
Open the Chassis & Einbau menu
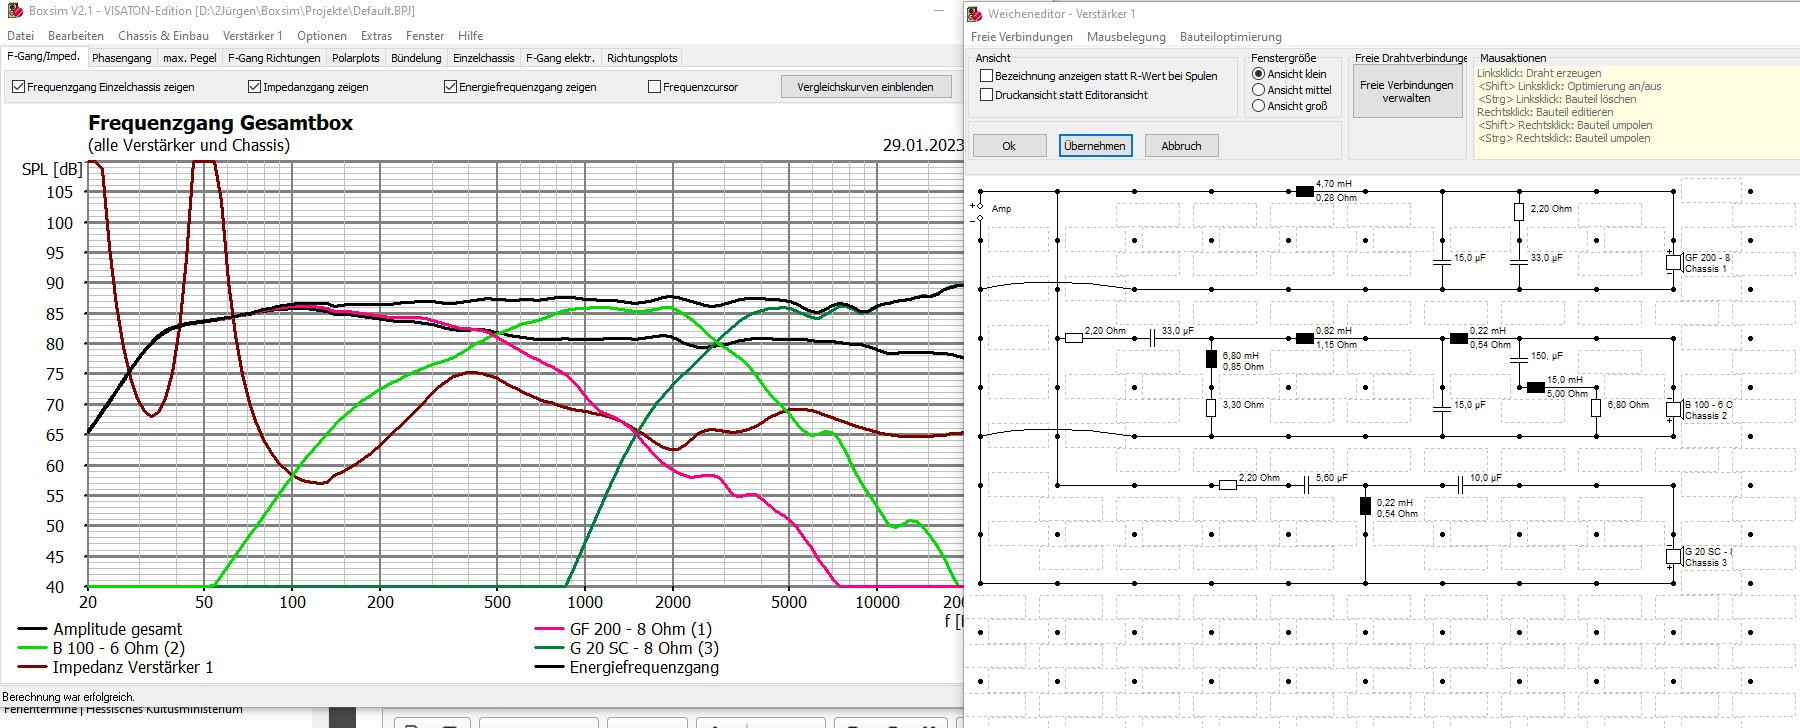tap(163, 36)
